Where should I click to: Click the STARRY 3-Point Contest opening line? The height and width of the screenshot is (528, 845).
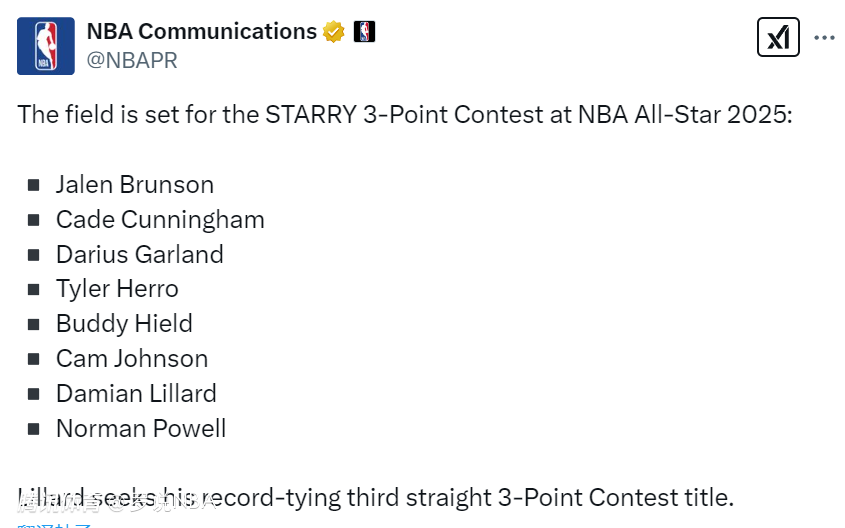pyautogui.click(x=404, y=114)
